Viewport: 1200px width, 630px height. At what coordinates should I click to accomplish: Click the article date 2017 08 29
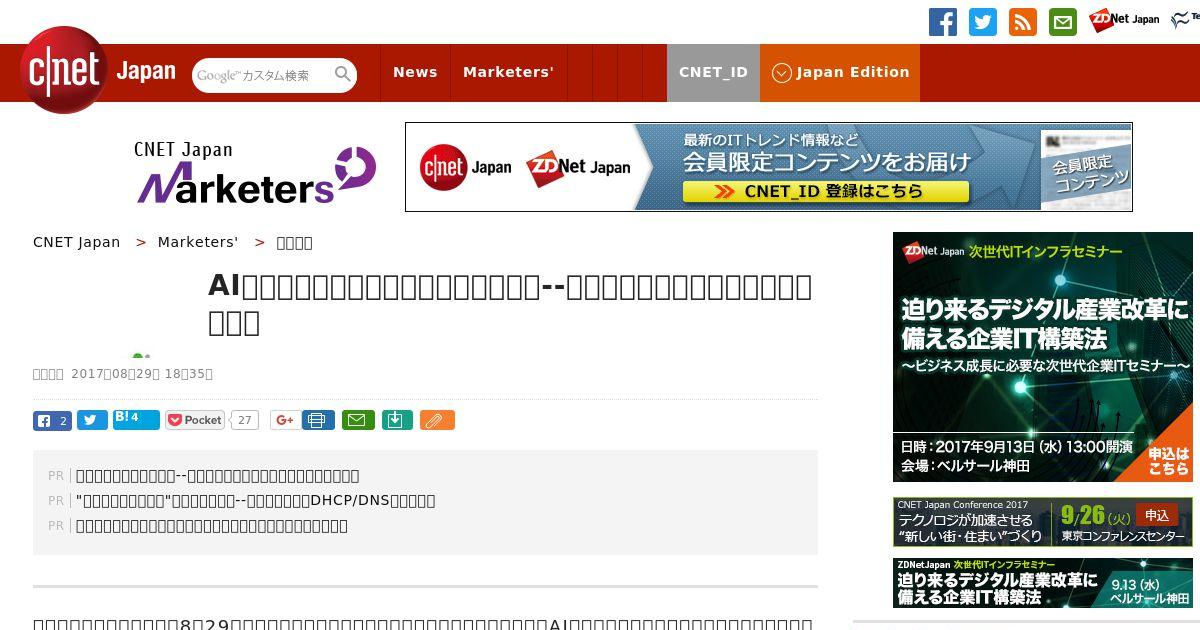click(141, 374)
